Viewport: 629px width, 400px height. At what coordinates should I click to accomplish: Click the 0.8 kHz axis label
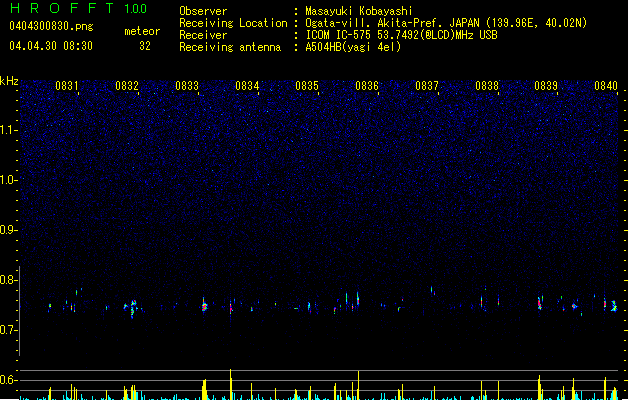click(9, 280)
